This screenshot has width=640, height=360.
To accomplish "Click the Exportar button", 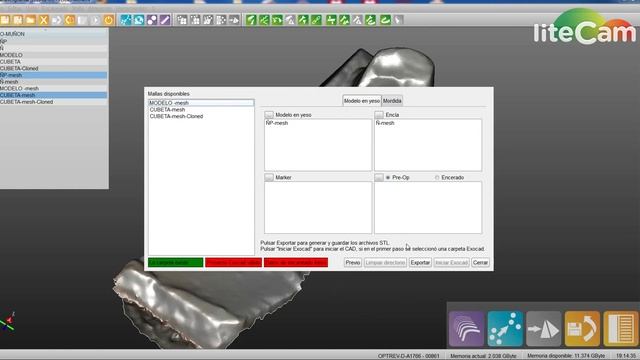I will (x=420, y=262).
